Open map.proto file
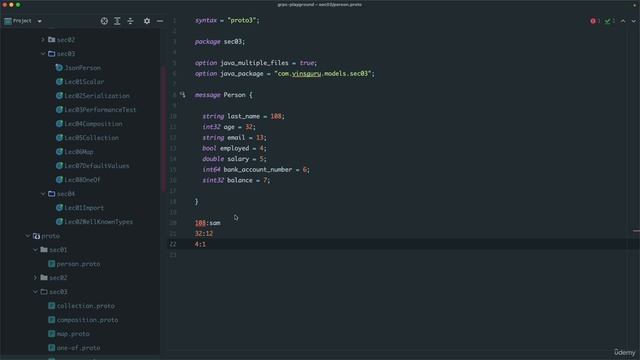 click(x=73, y=333)
